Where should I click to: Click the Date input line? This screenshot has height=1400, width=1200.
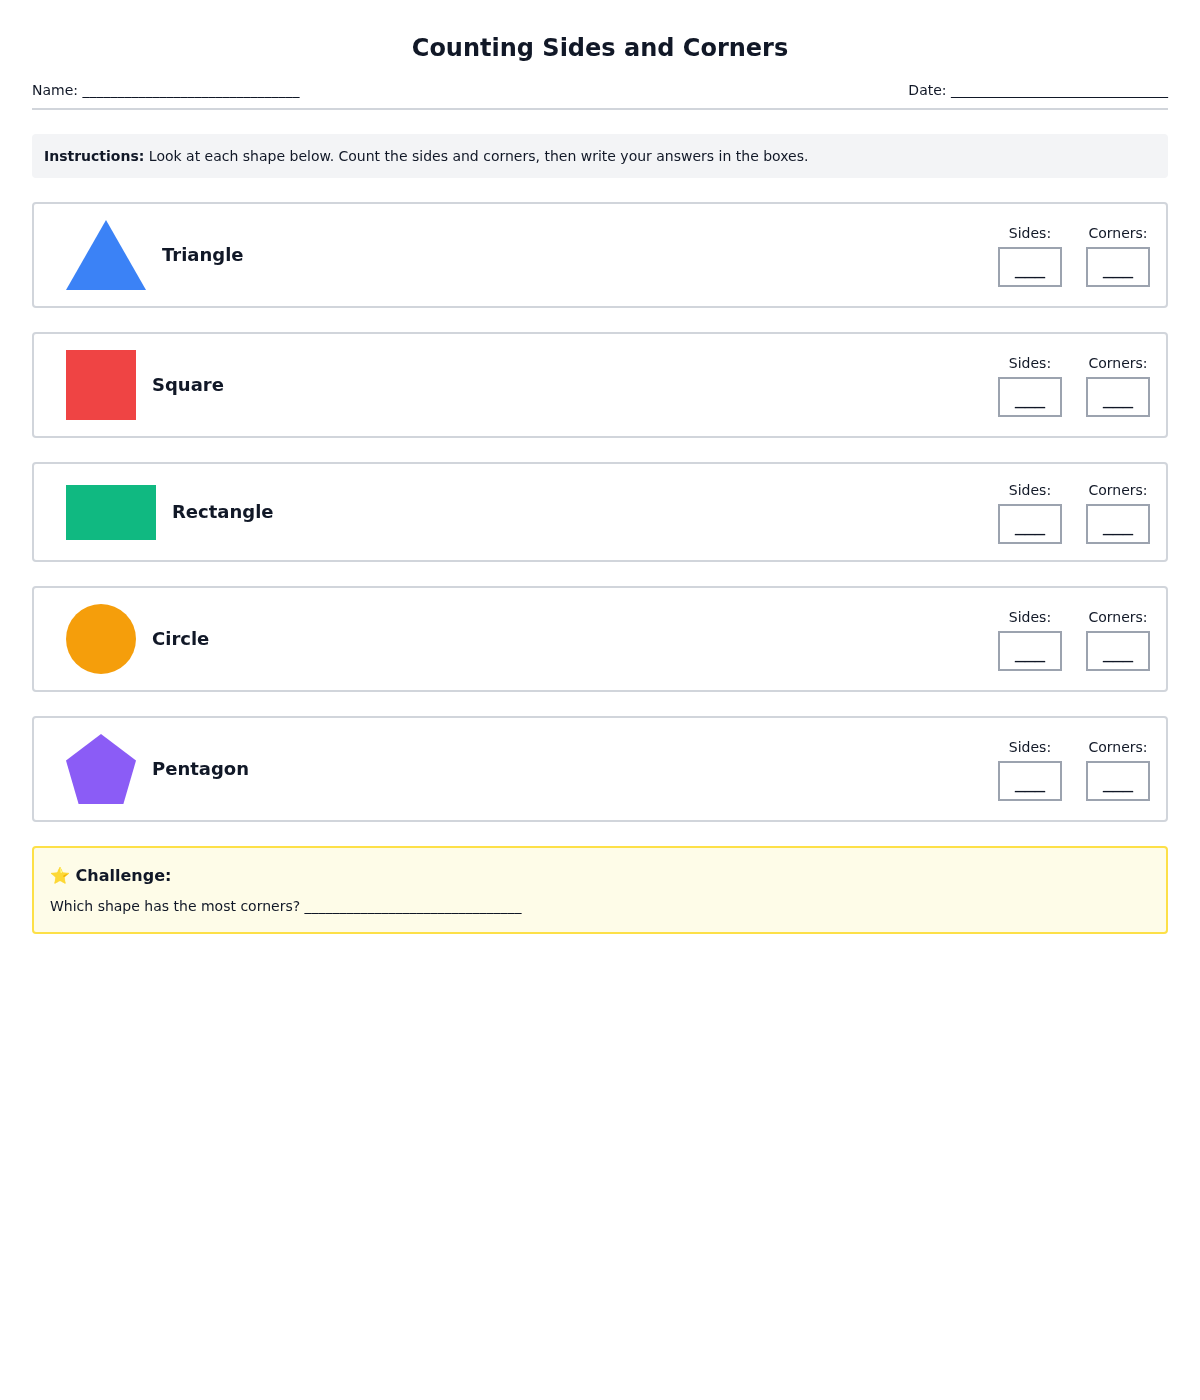coord(1058,91)
